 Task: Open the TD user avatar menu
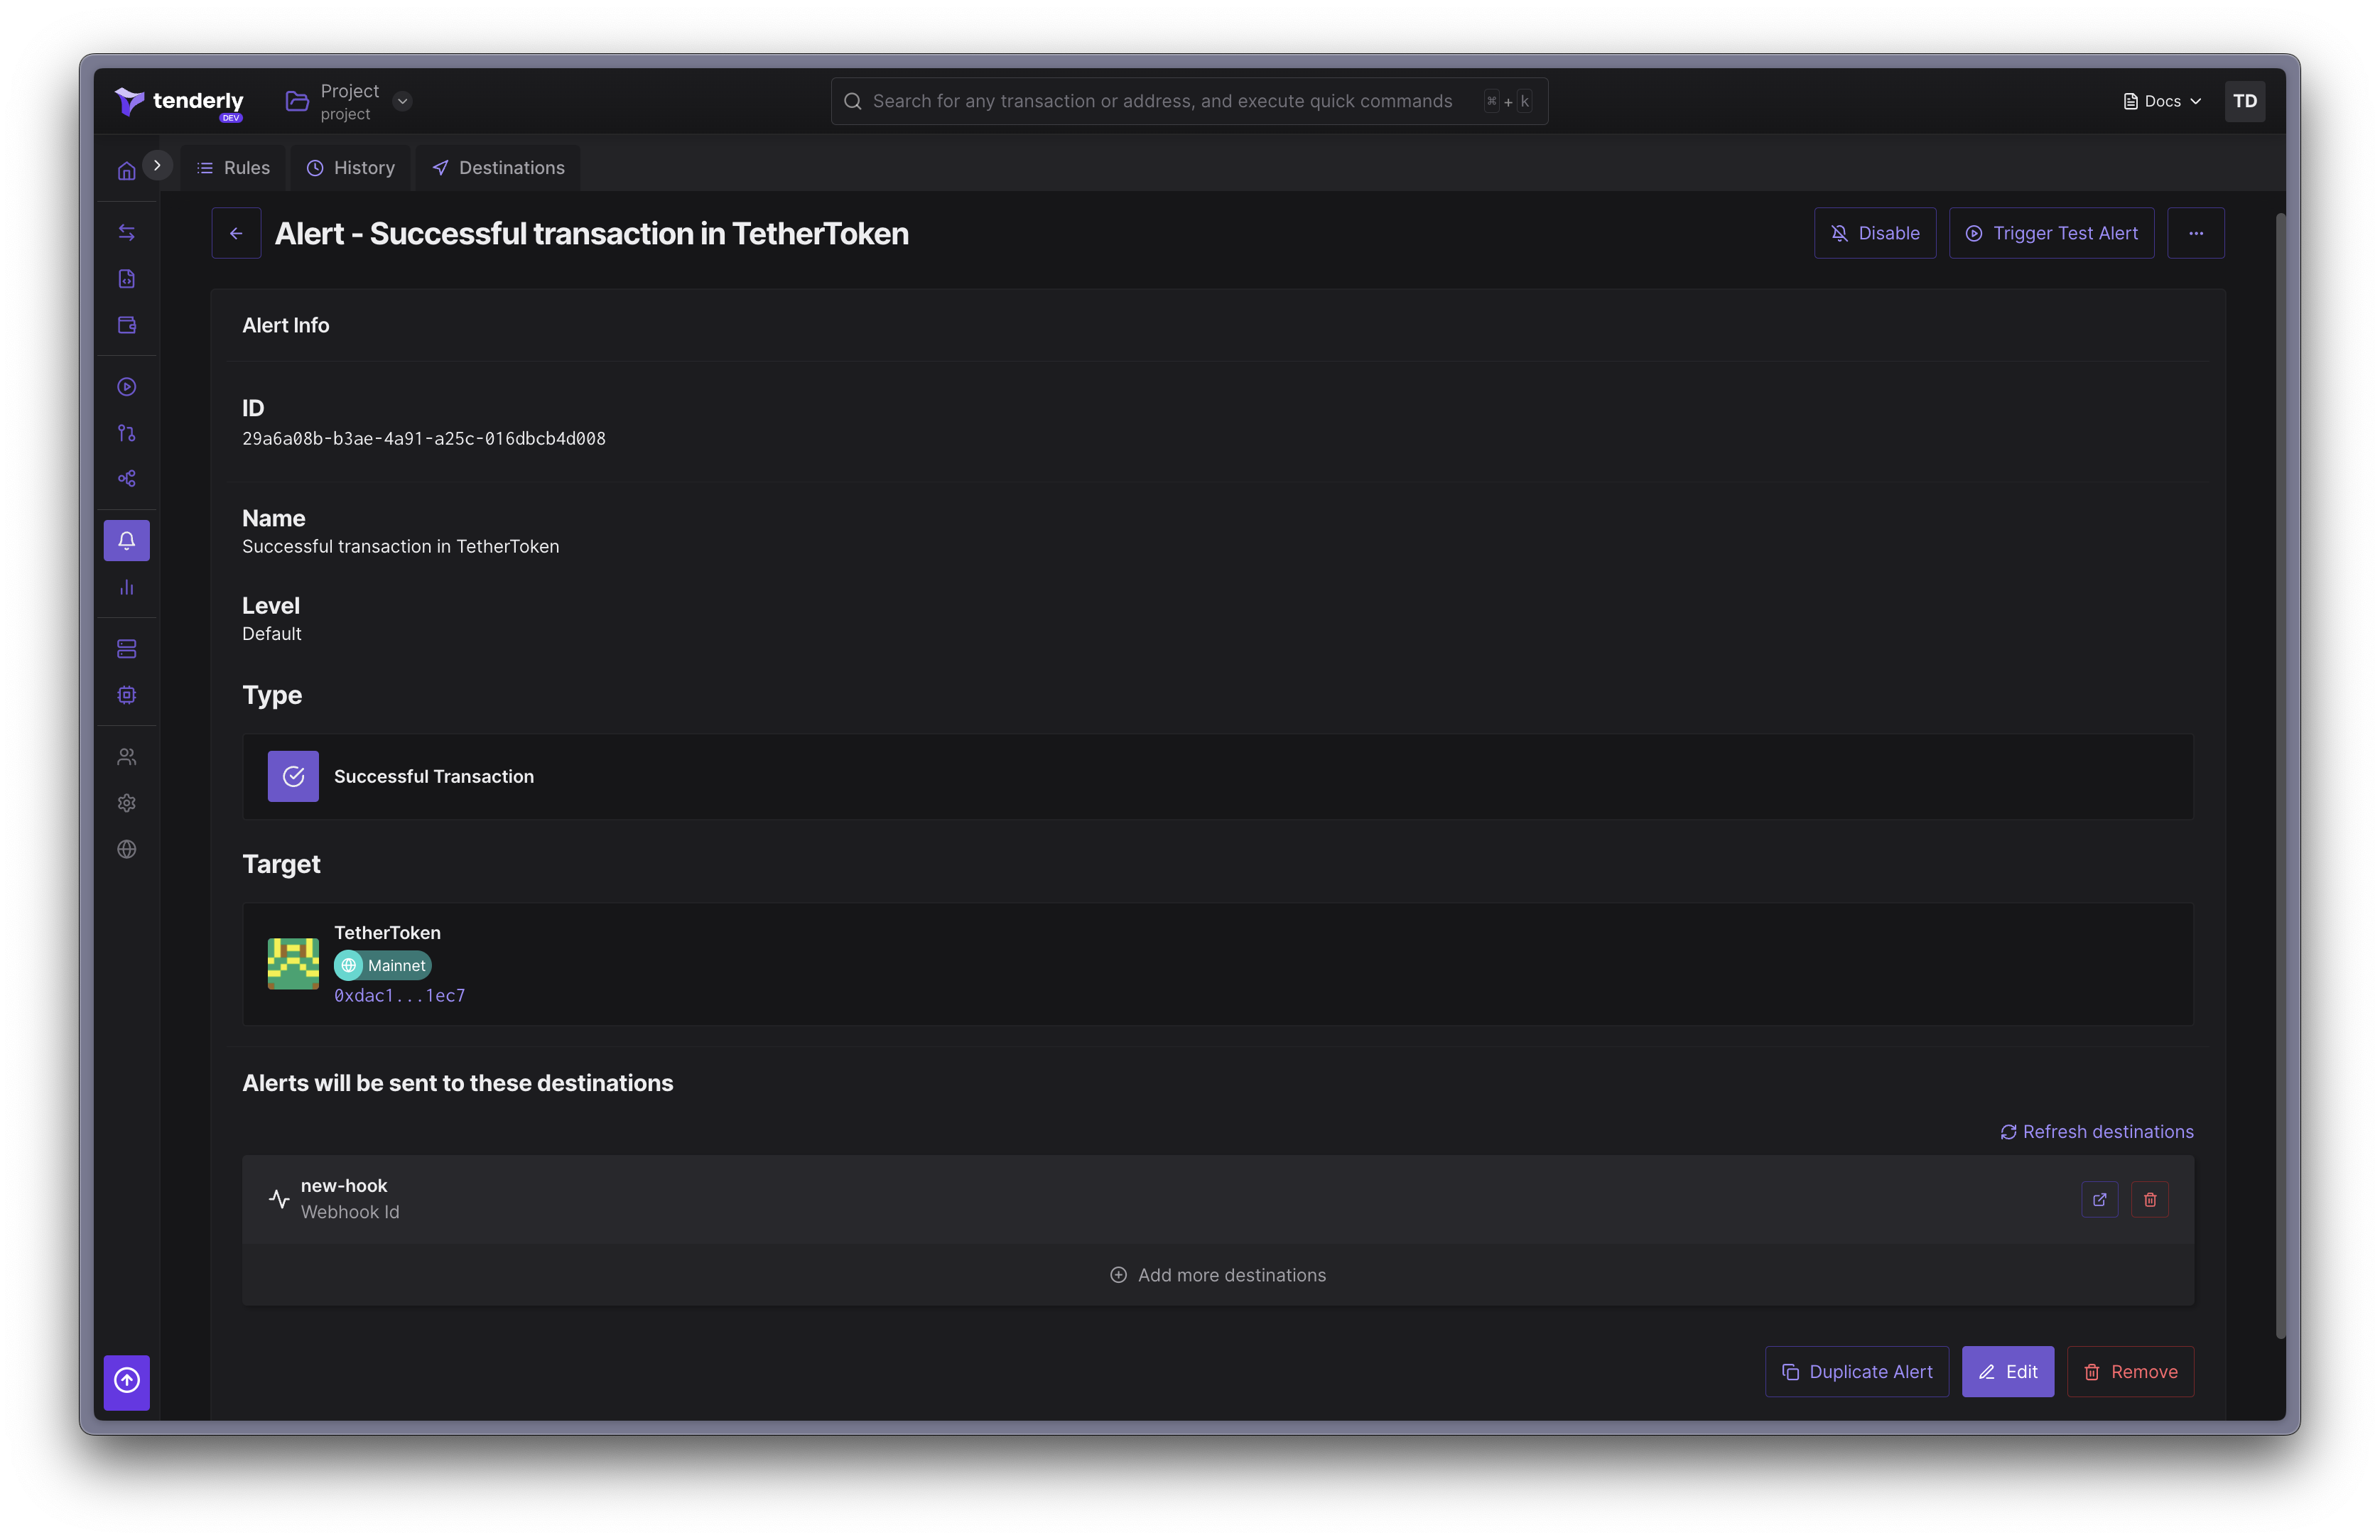(2244, 101)
